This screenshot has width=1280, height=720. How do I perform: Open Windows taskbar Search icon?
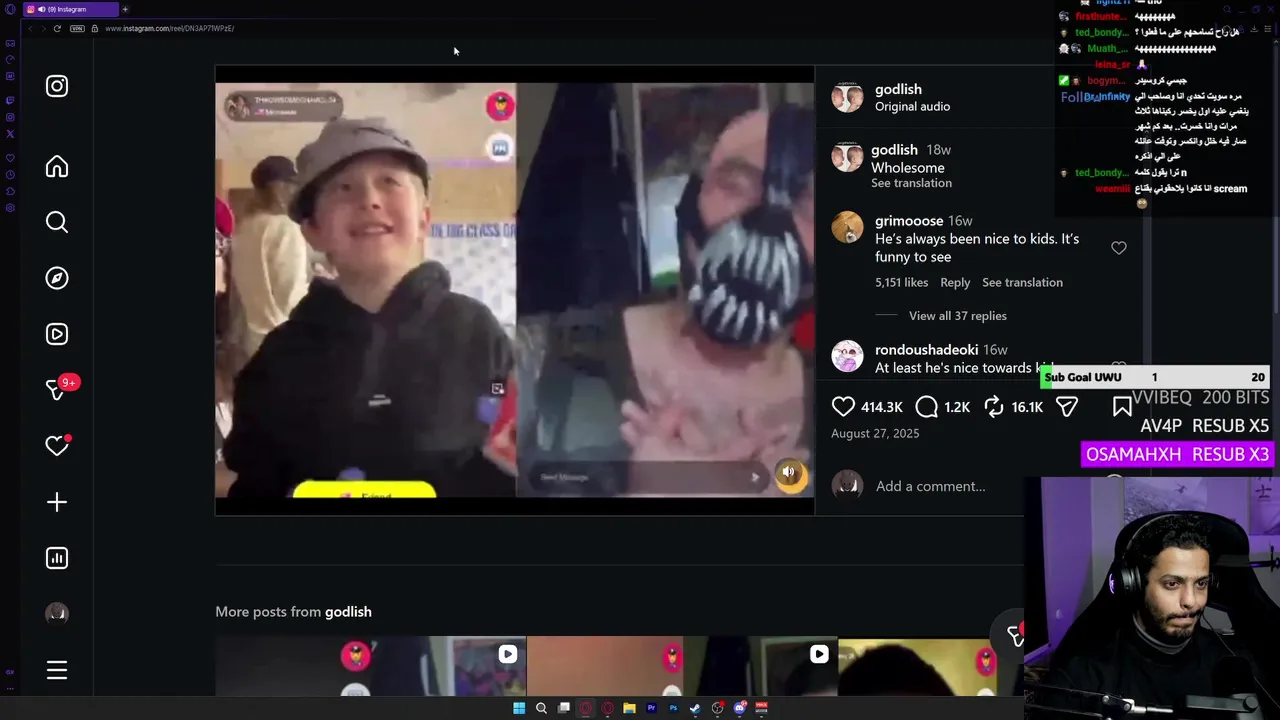541,708
